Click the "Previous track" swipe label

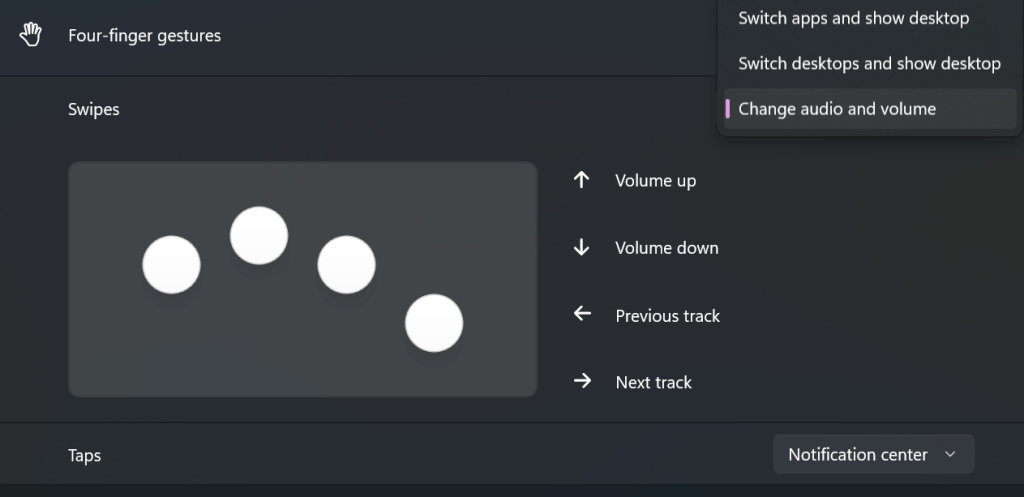click(x=668, y=316)
